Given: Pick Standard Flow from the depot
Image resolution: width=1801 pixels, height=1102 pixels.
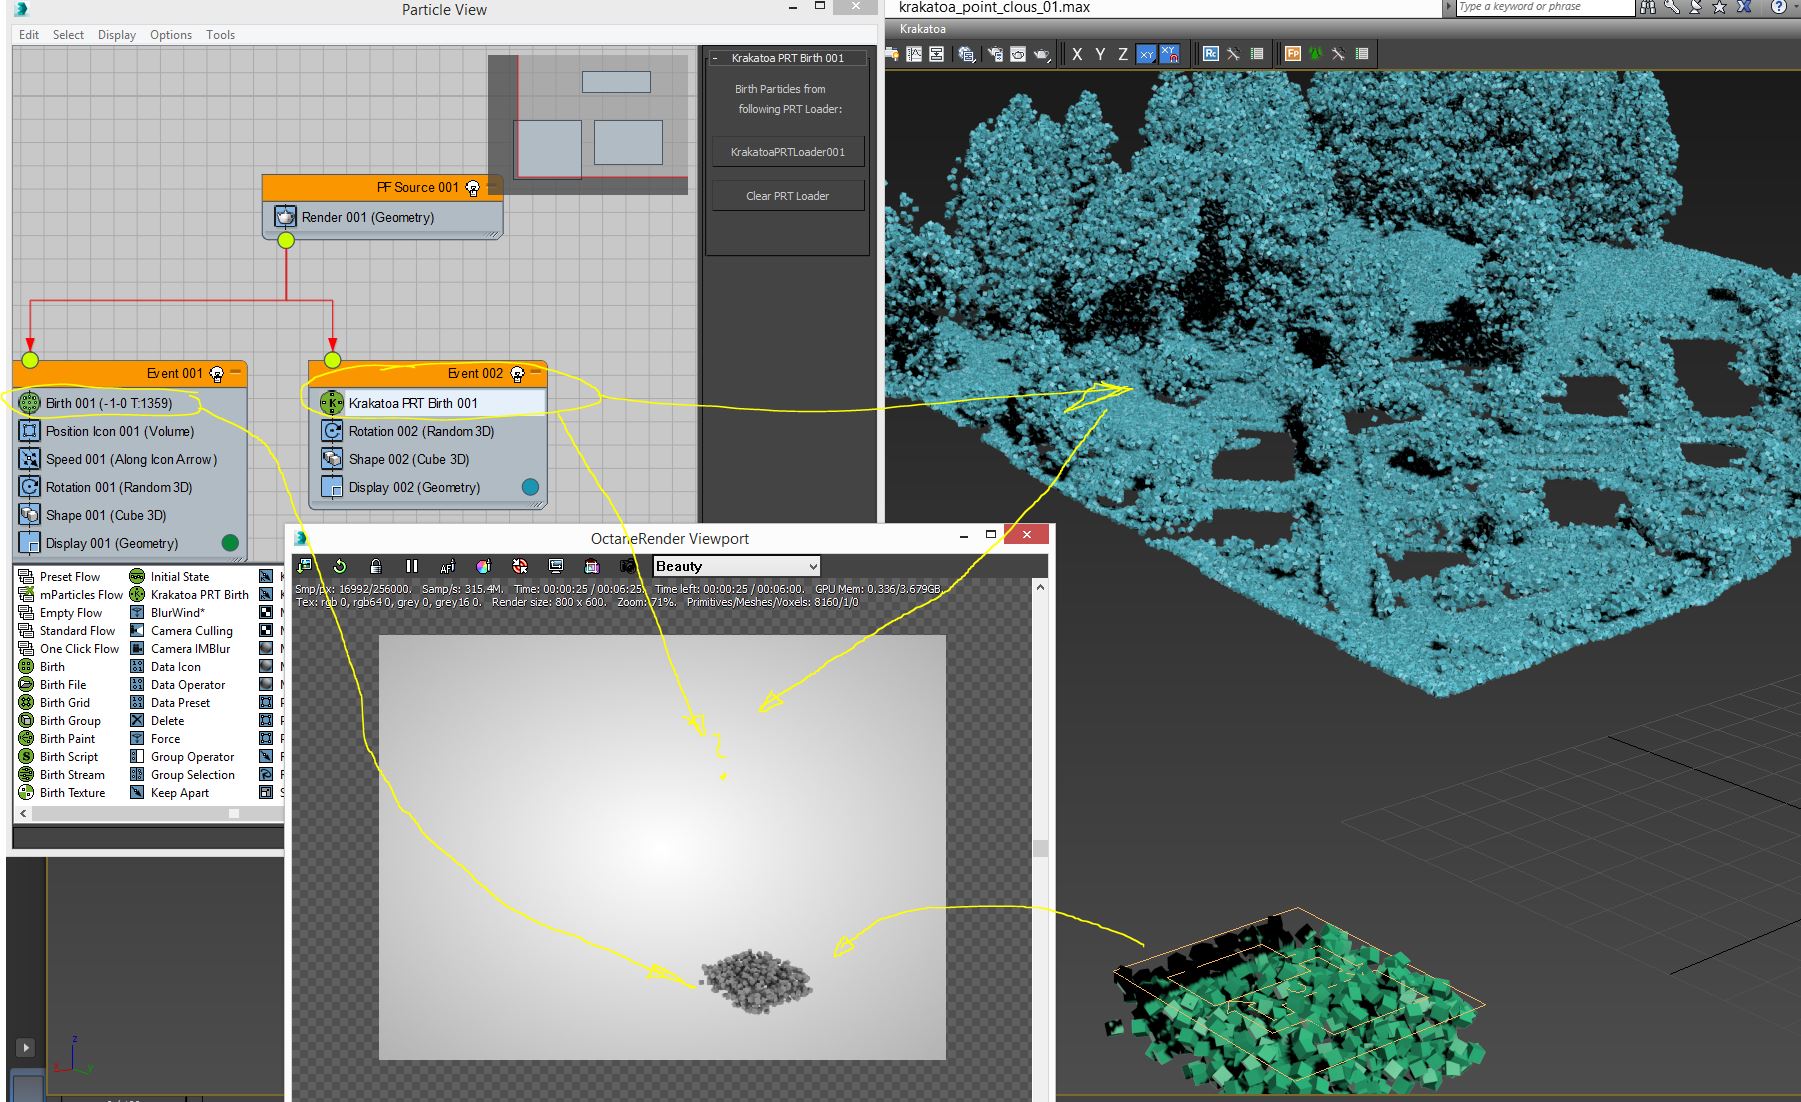Looking at the screenshot, I should (x=77, y=631).
